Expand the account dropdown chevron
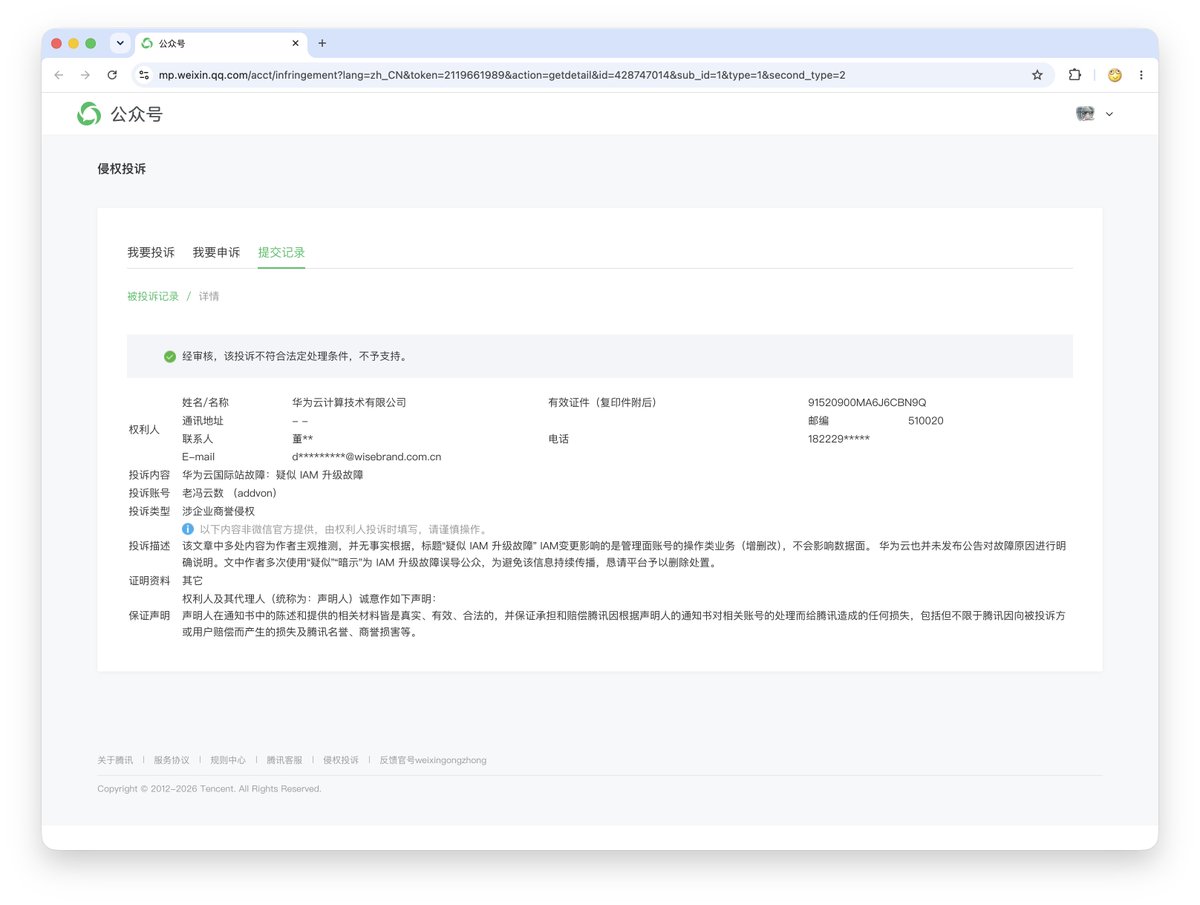Image resolution: width=1200 pixels, height=905 pixels. coord(1109,115)
